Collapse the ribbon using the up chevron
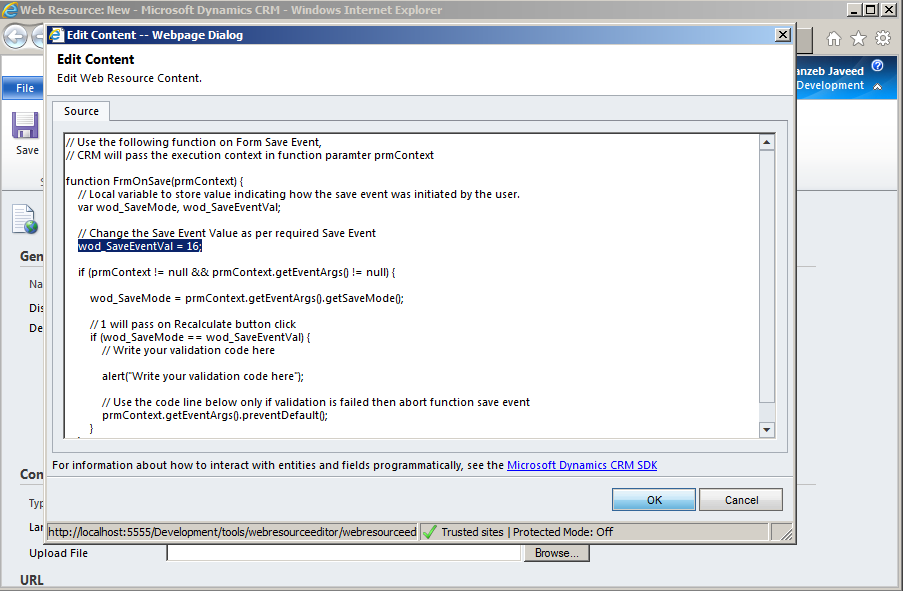 pyautogui.click(x=878, y=86)
